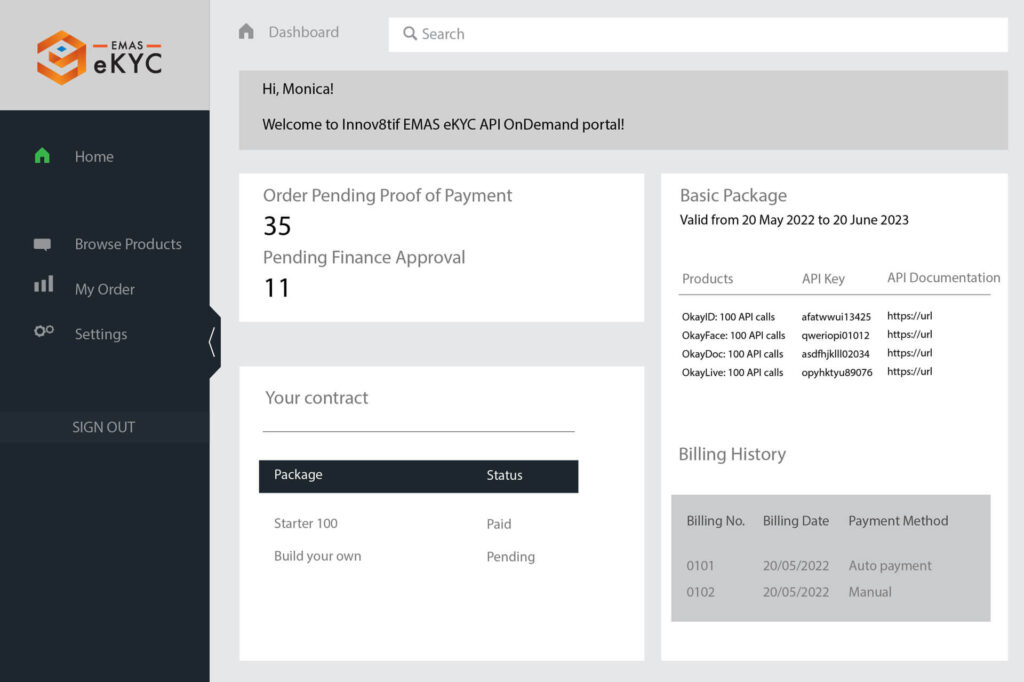Expand the Billing History section
Screen dimensions: 1024x682
point(733,454)
